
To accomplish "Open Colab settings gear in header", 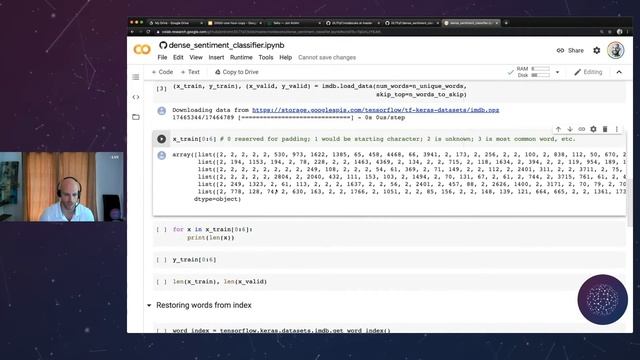I will tap(597, 50).
